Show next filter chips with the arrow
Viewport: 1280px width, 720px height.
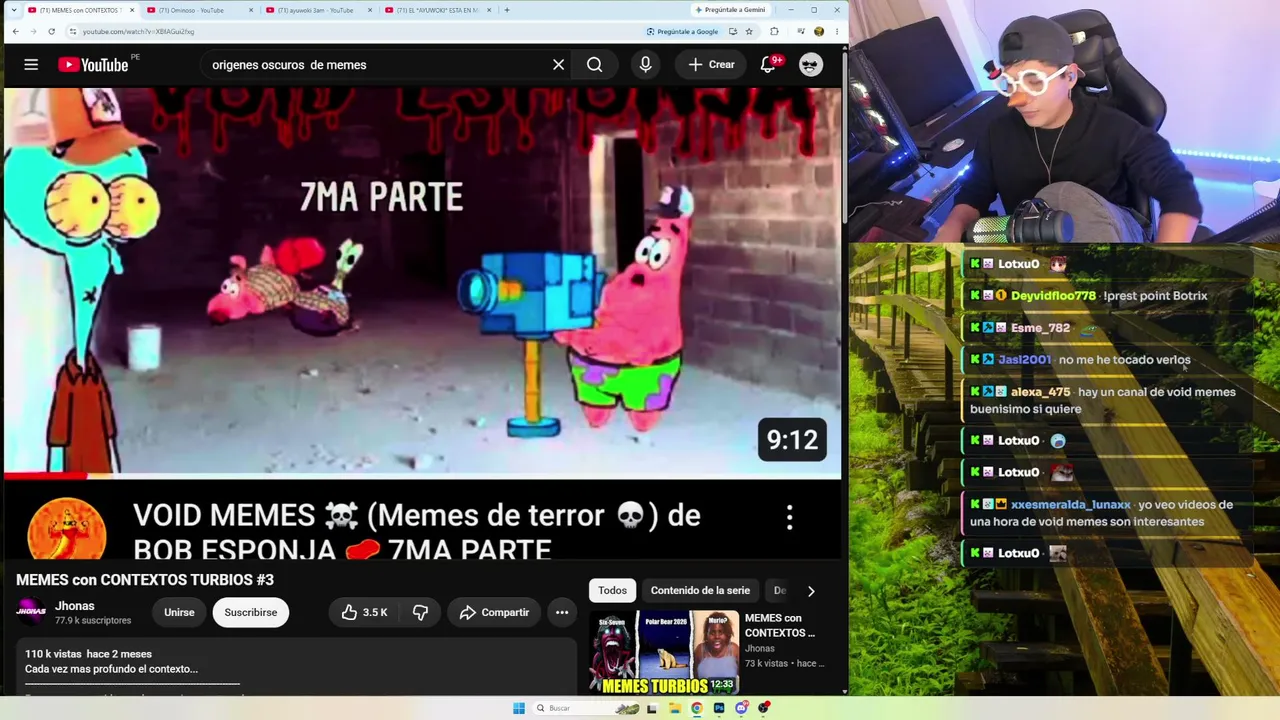811,591
